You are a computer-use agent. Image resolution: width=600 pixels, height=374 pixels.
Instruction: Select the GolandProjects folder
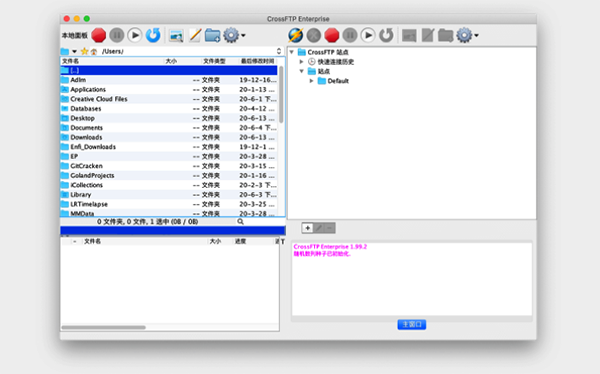click(x=169, y=176)
